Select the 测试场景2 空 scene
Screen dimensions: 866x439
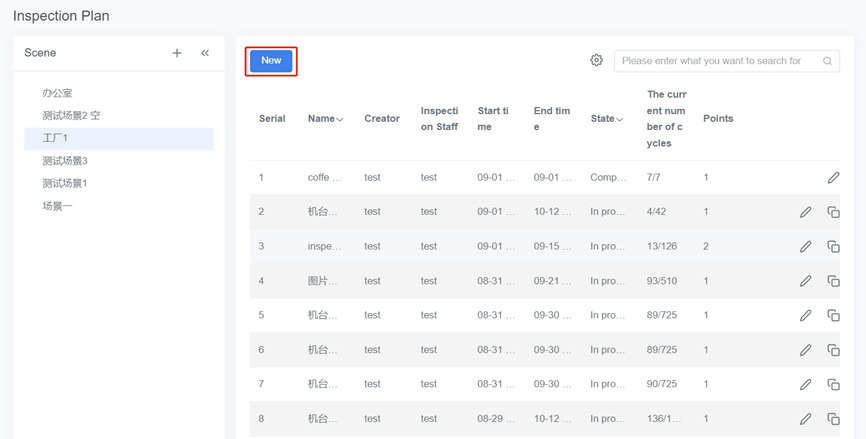[x=71, y=116]
